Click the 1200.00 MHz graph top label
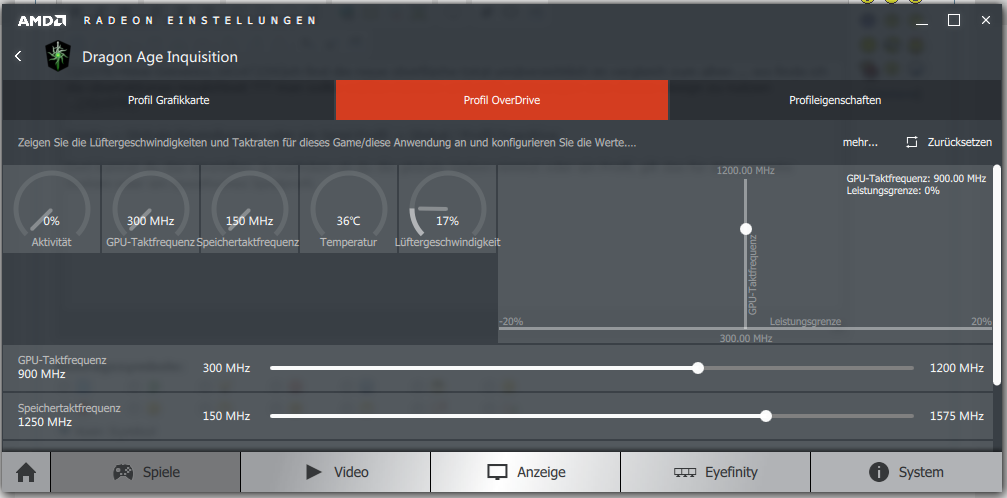 tap(746, 171)
